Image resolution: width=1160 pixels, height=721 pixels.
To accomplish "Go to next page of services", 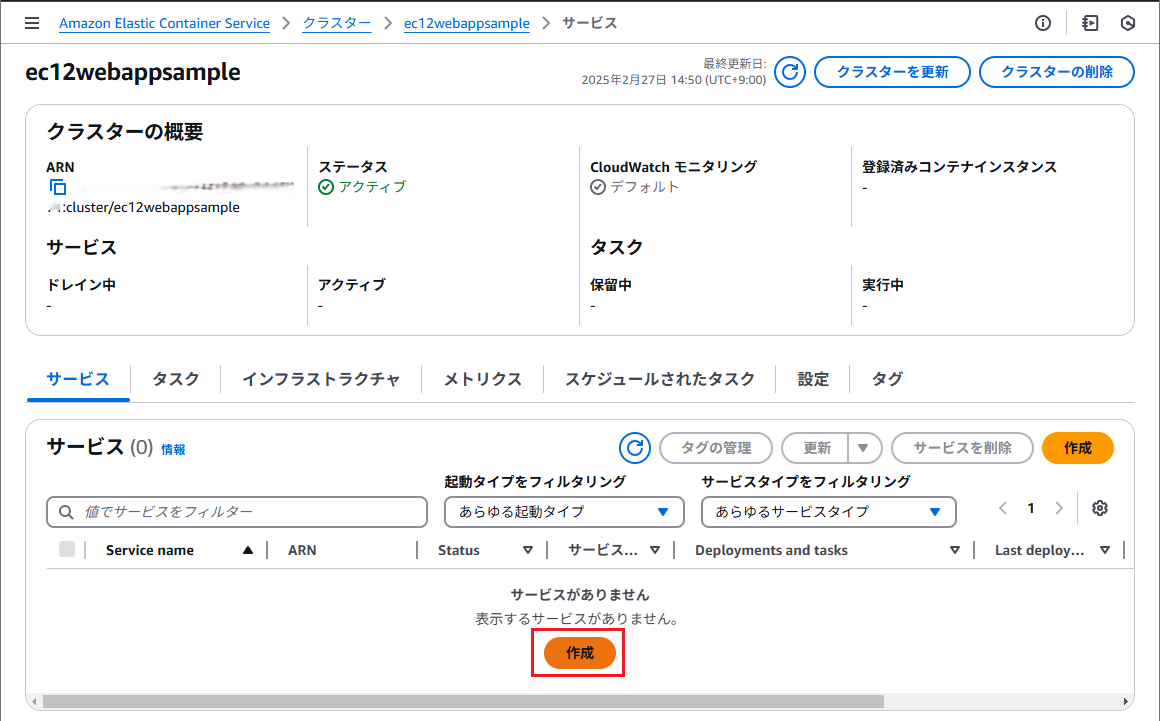I will 1059,508.
